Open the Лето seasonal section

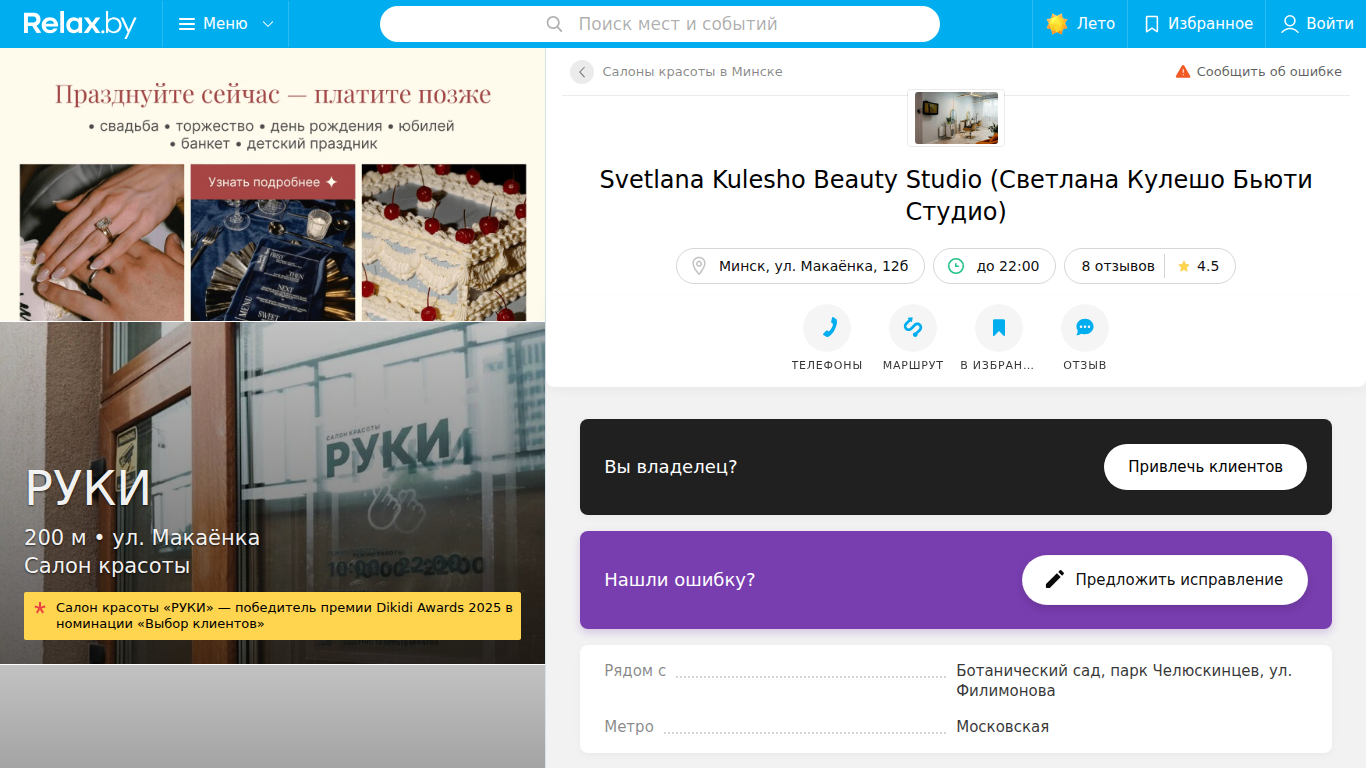click(1080, 24)
